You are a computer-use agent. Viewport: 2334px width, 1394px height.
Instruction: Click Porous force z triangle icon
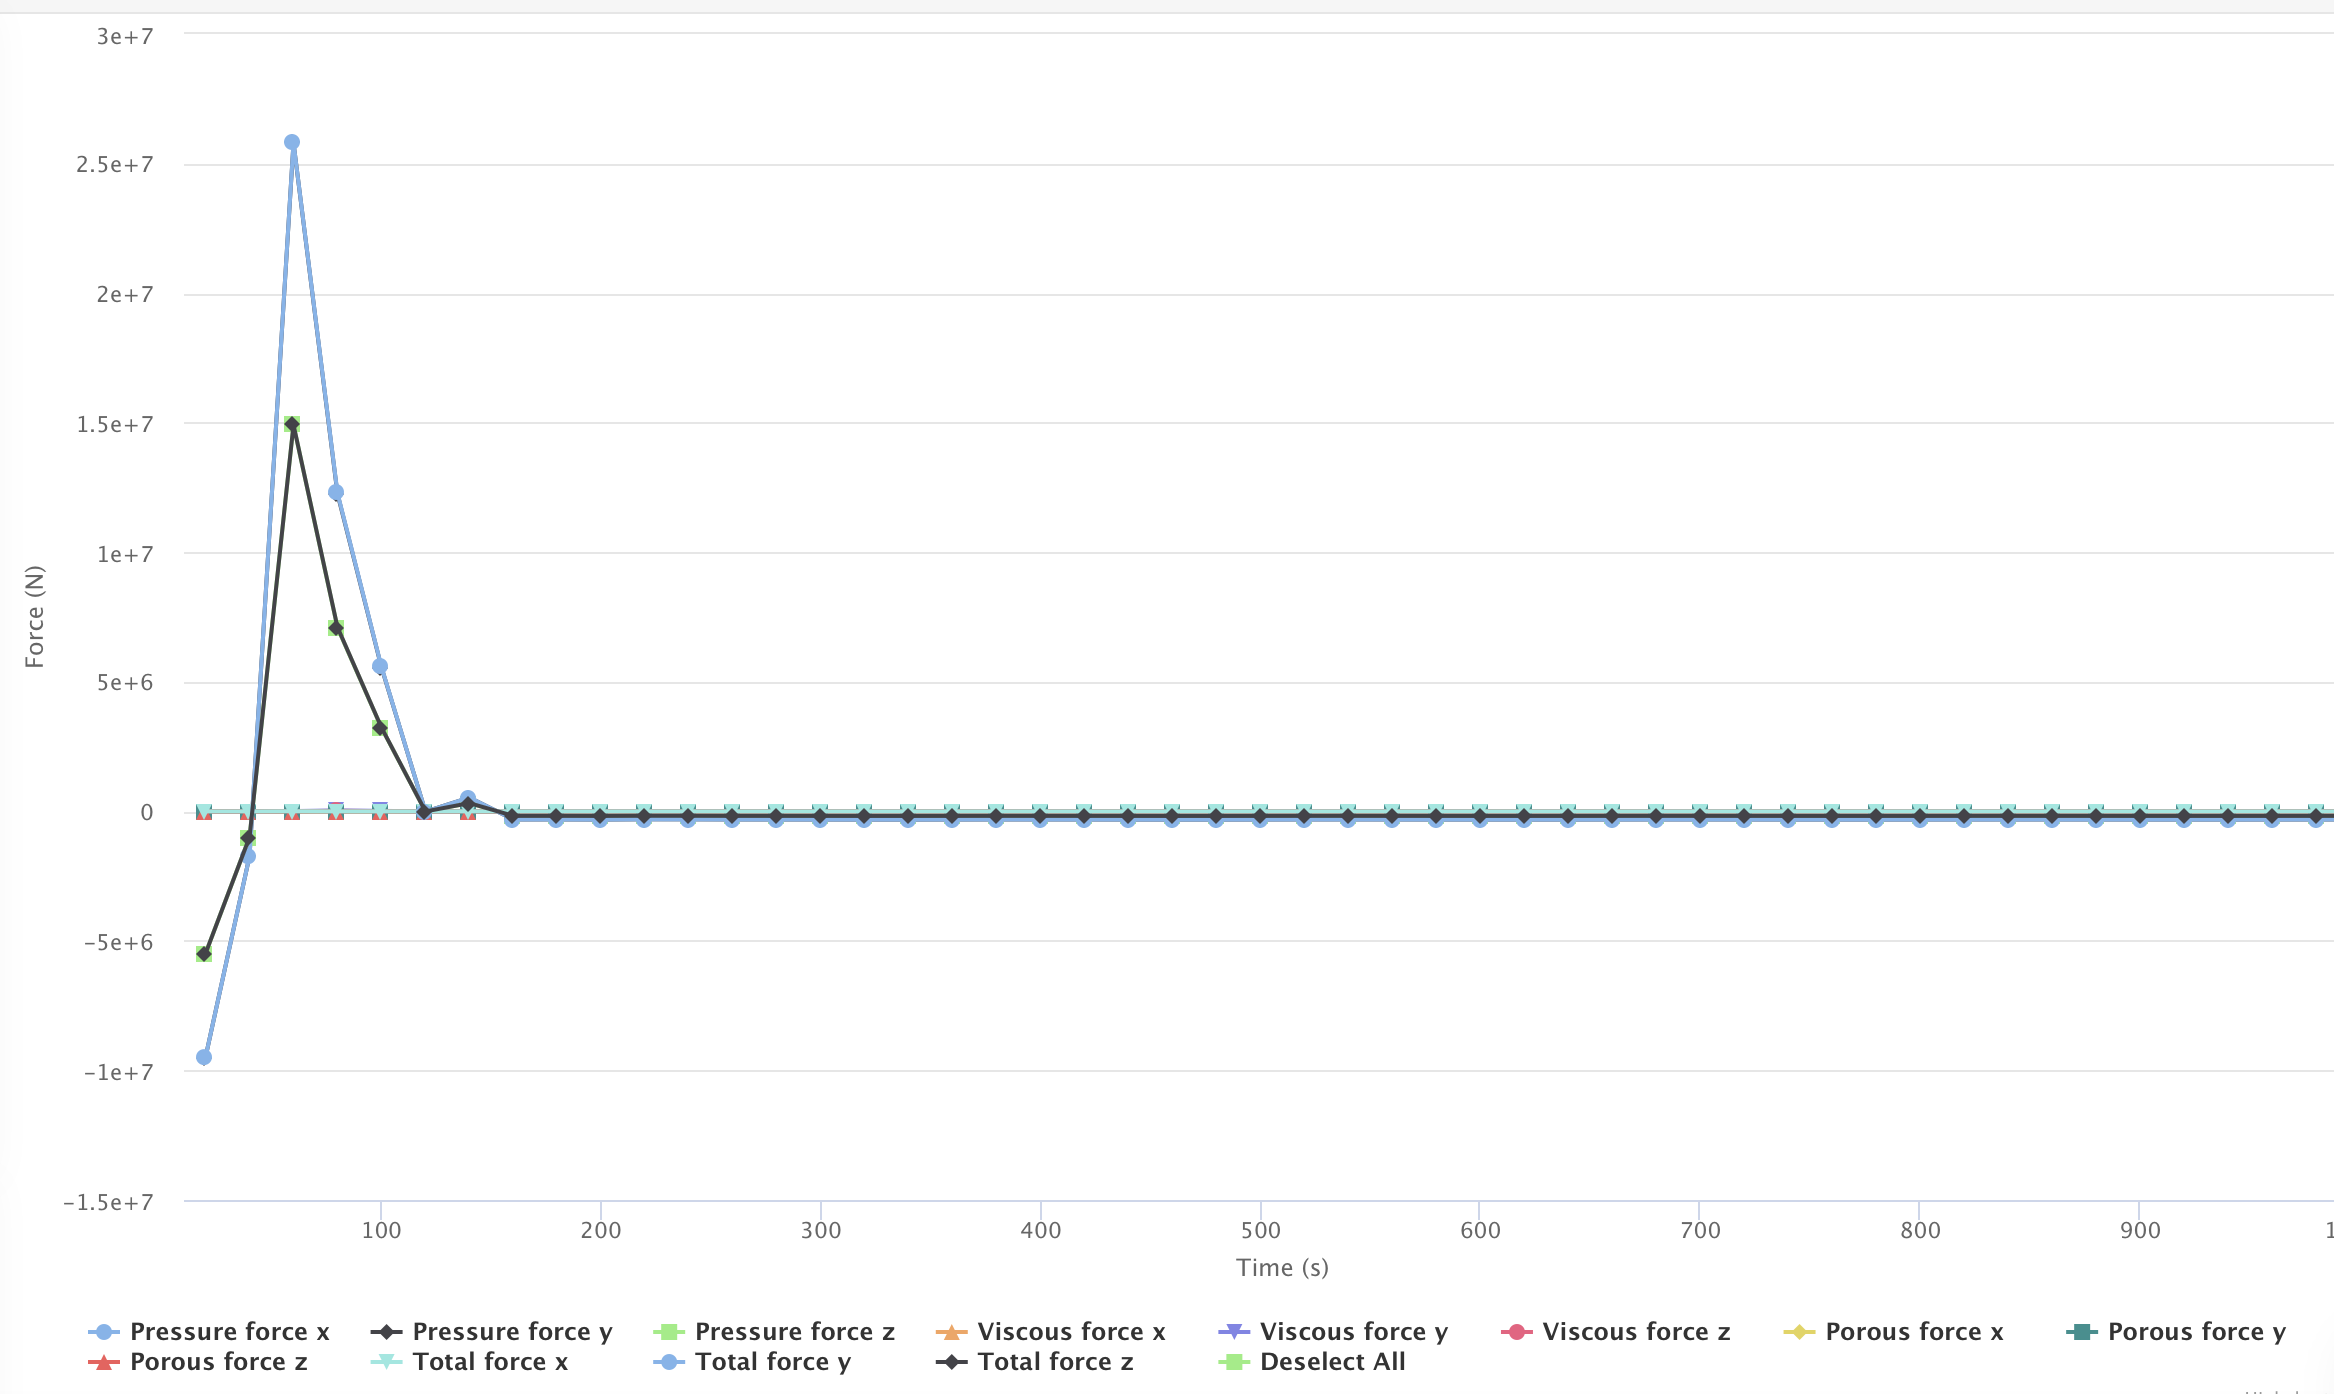click(104, 1361)
